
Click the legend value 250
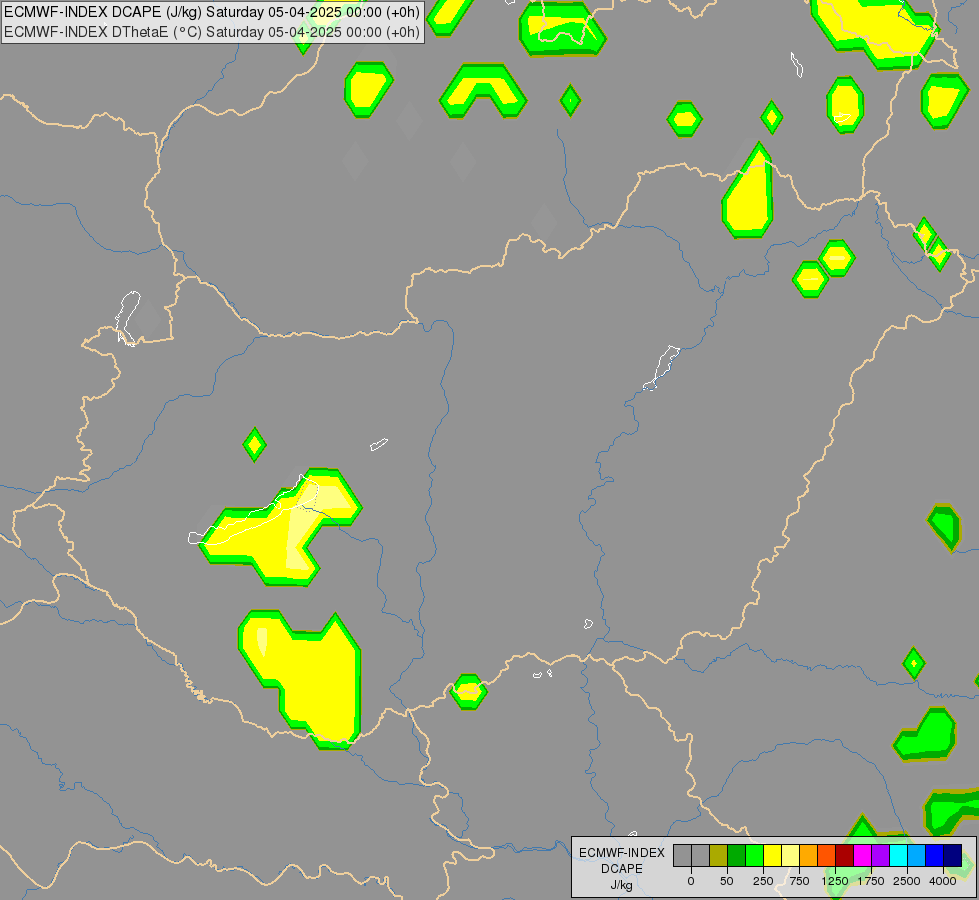[763, 881]
